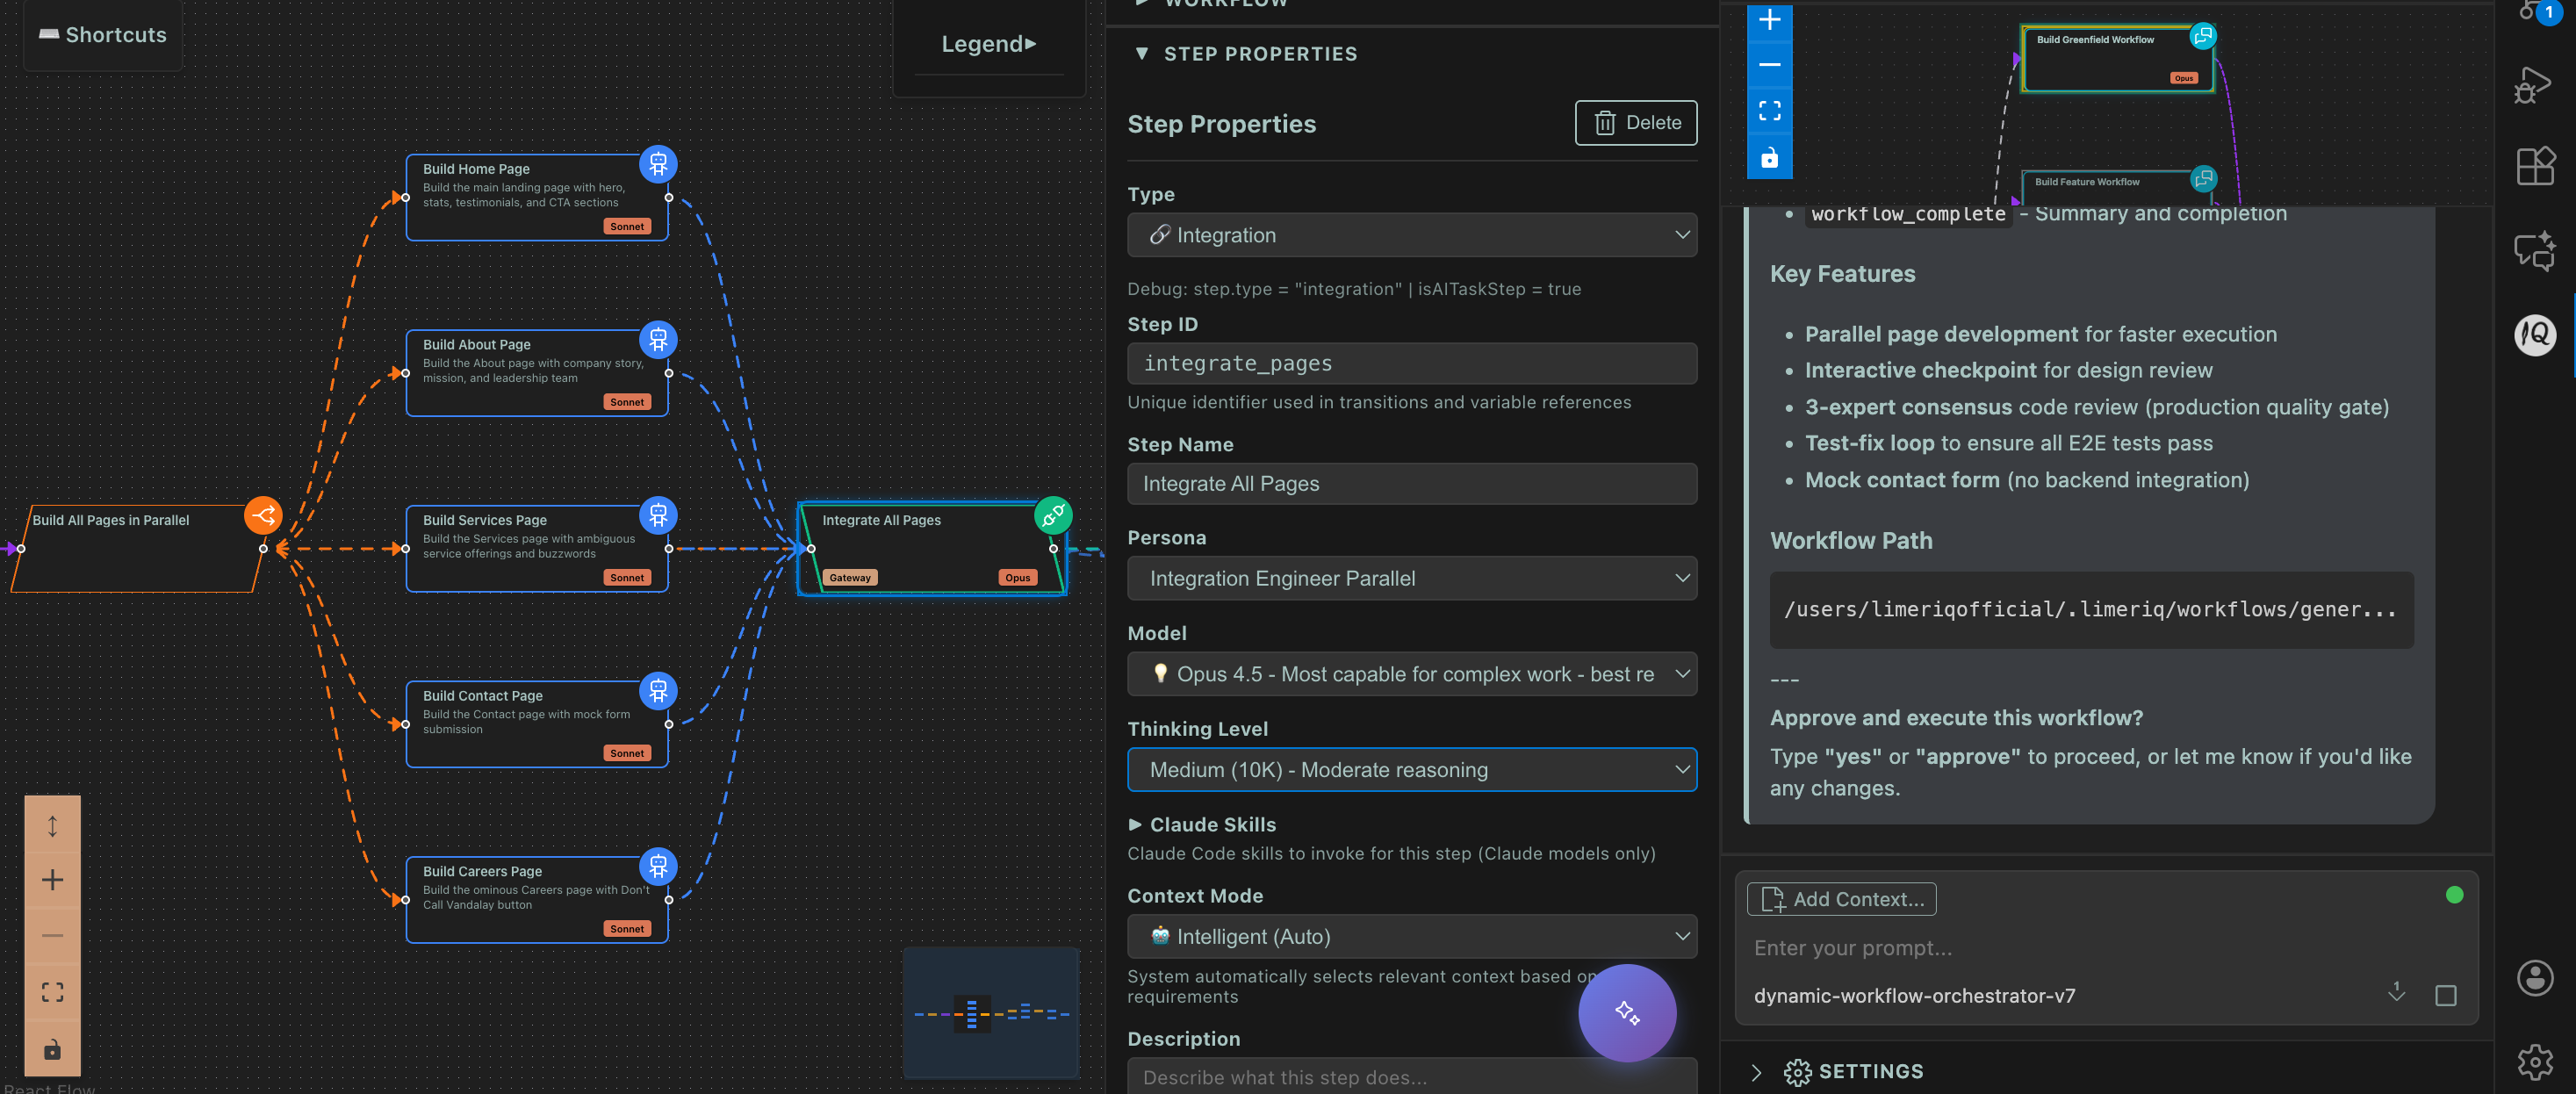
Task: Toggle the interactivity lock on the minimap toolbar
Action: [1769, 157]
